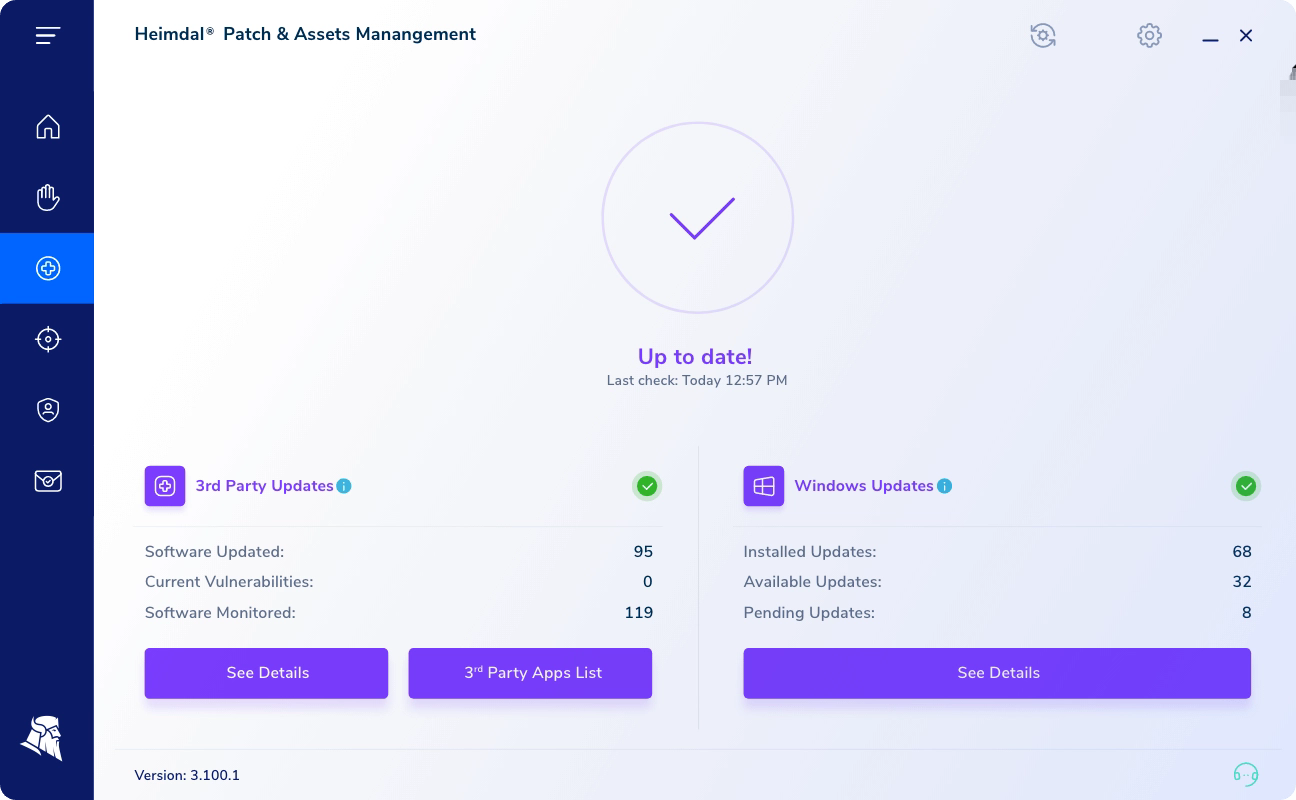Click the green status check for Windows Updates

point(1246,486)
